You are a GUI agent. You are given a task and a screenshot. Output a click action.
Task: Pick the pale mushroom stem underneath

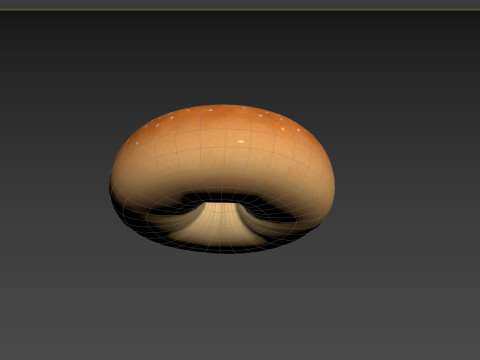[220, 224]
